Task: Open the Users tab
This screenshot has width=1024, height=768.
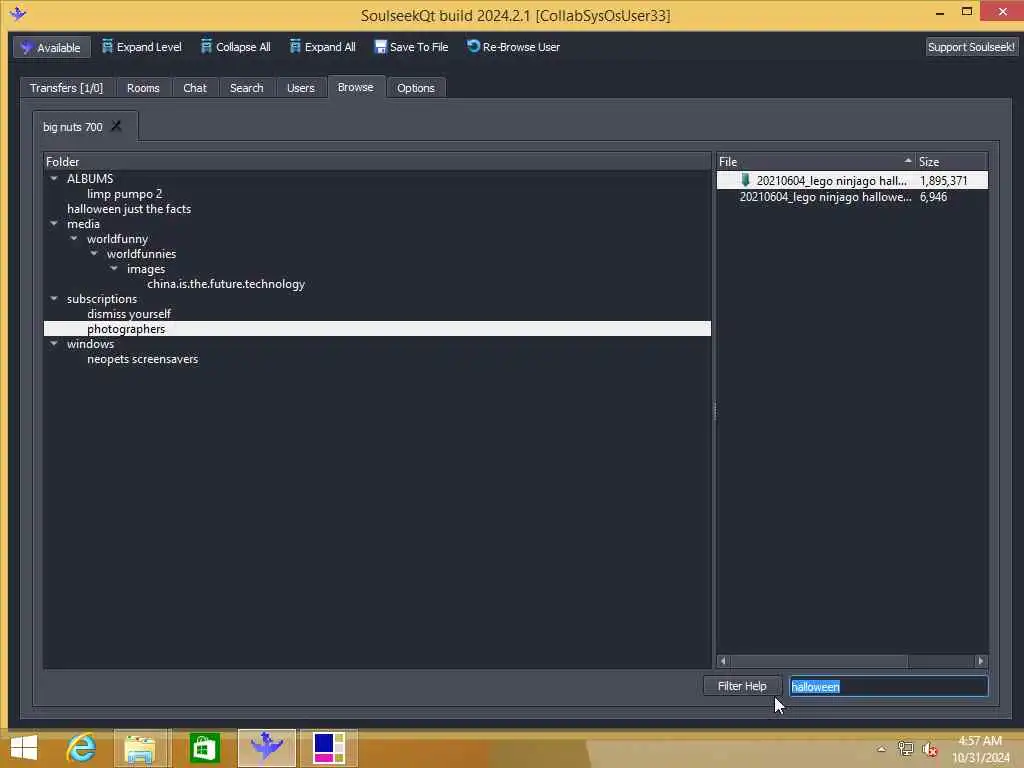Action: click(x=300, y=88)
